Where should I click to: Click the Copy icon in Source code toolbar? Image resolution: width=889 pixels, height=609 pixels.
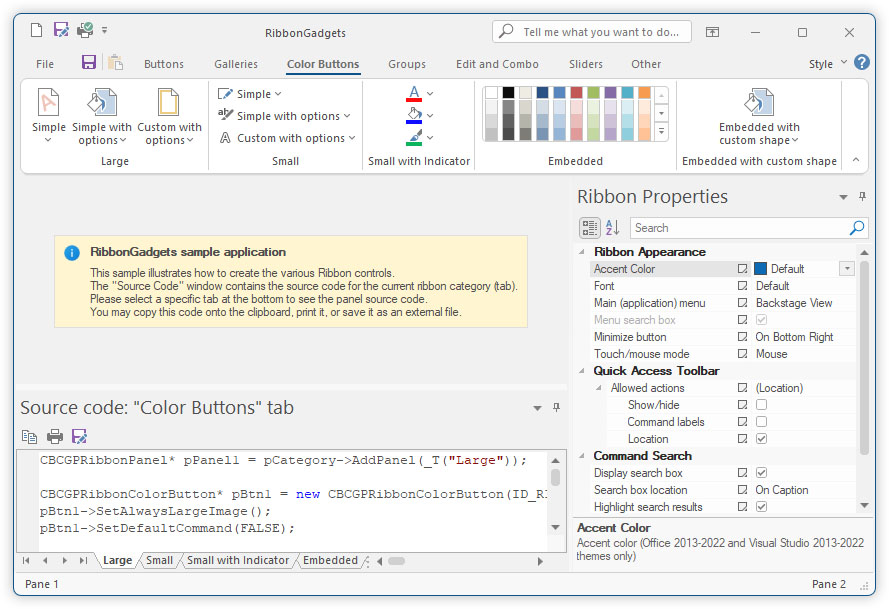tap(30, 436)
